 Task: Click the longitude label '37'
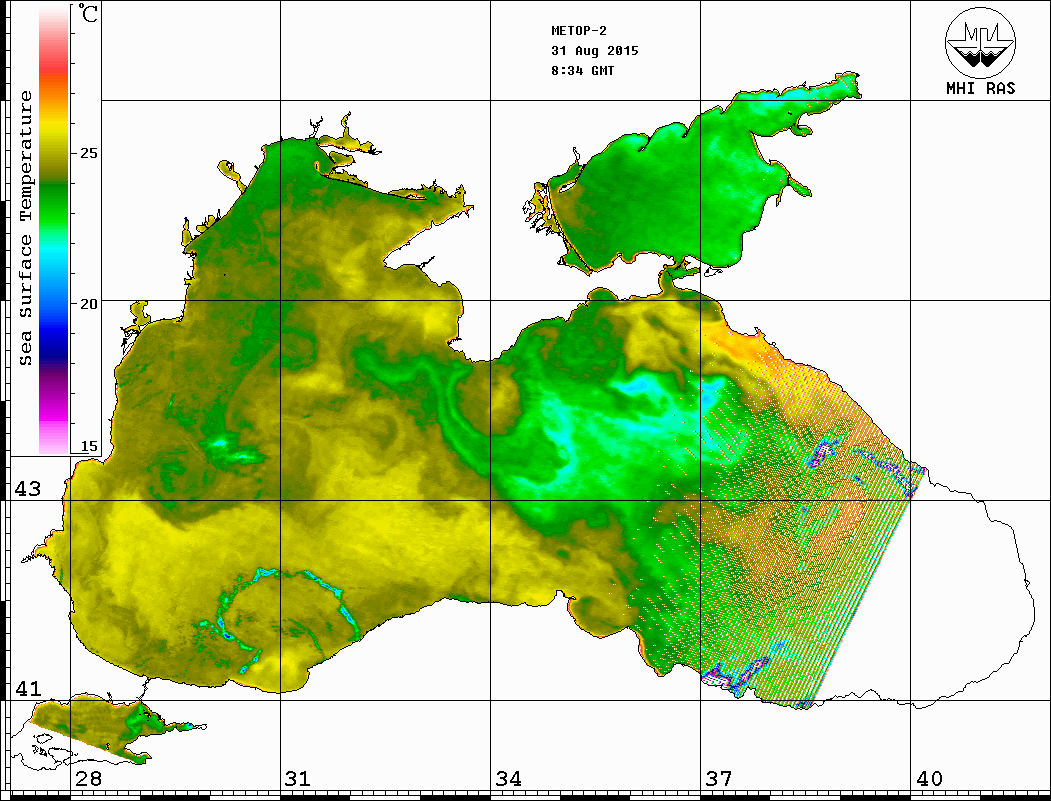719,778
